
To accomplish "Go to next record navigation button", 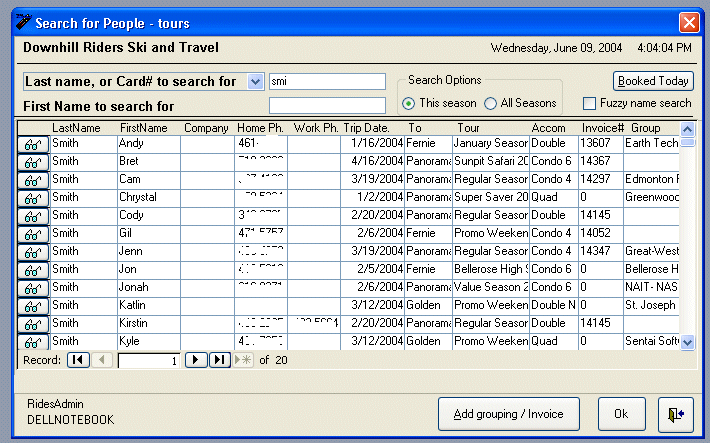I will [x=196, y=360].
